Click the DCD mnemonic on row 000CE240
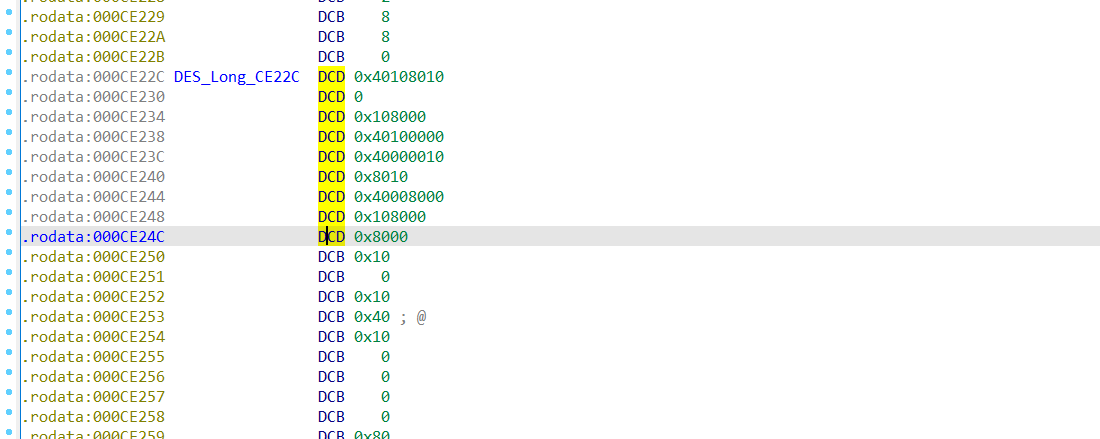1100x439 pixels. point(331,177)
